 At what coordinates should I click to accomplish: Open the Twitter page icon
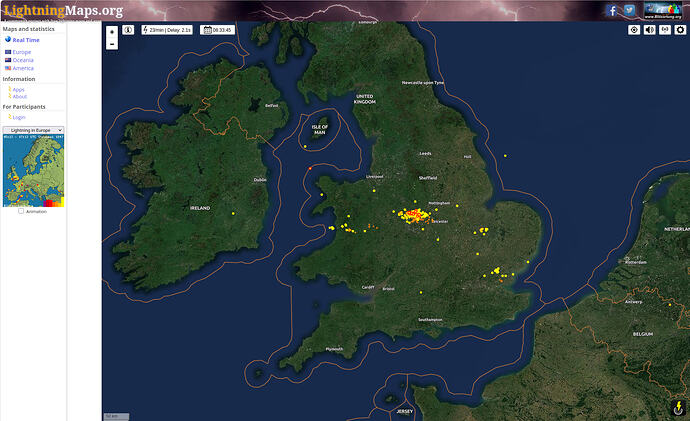[x=629, y=10]
